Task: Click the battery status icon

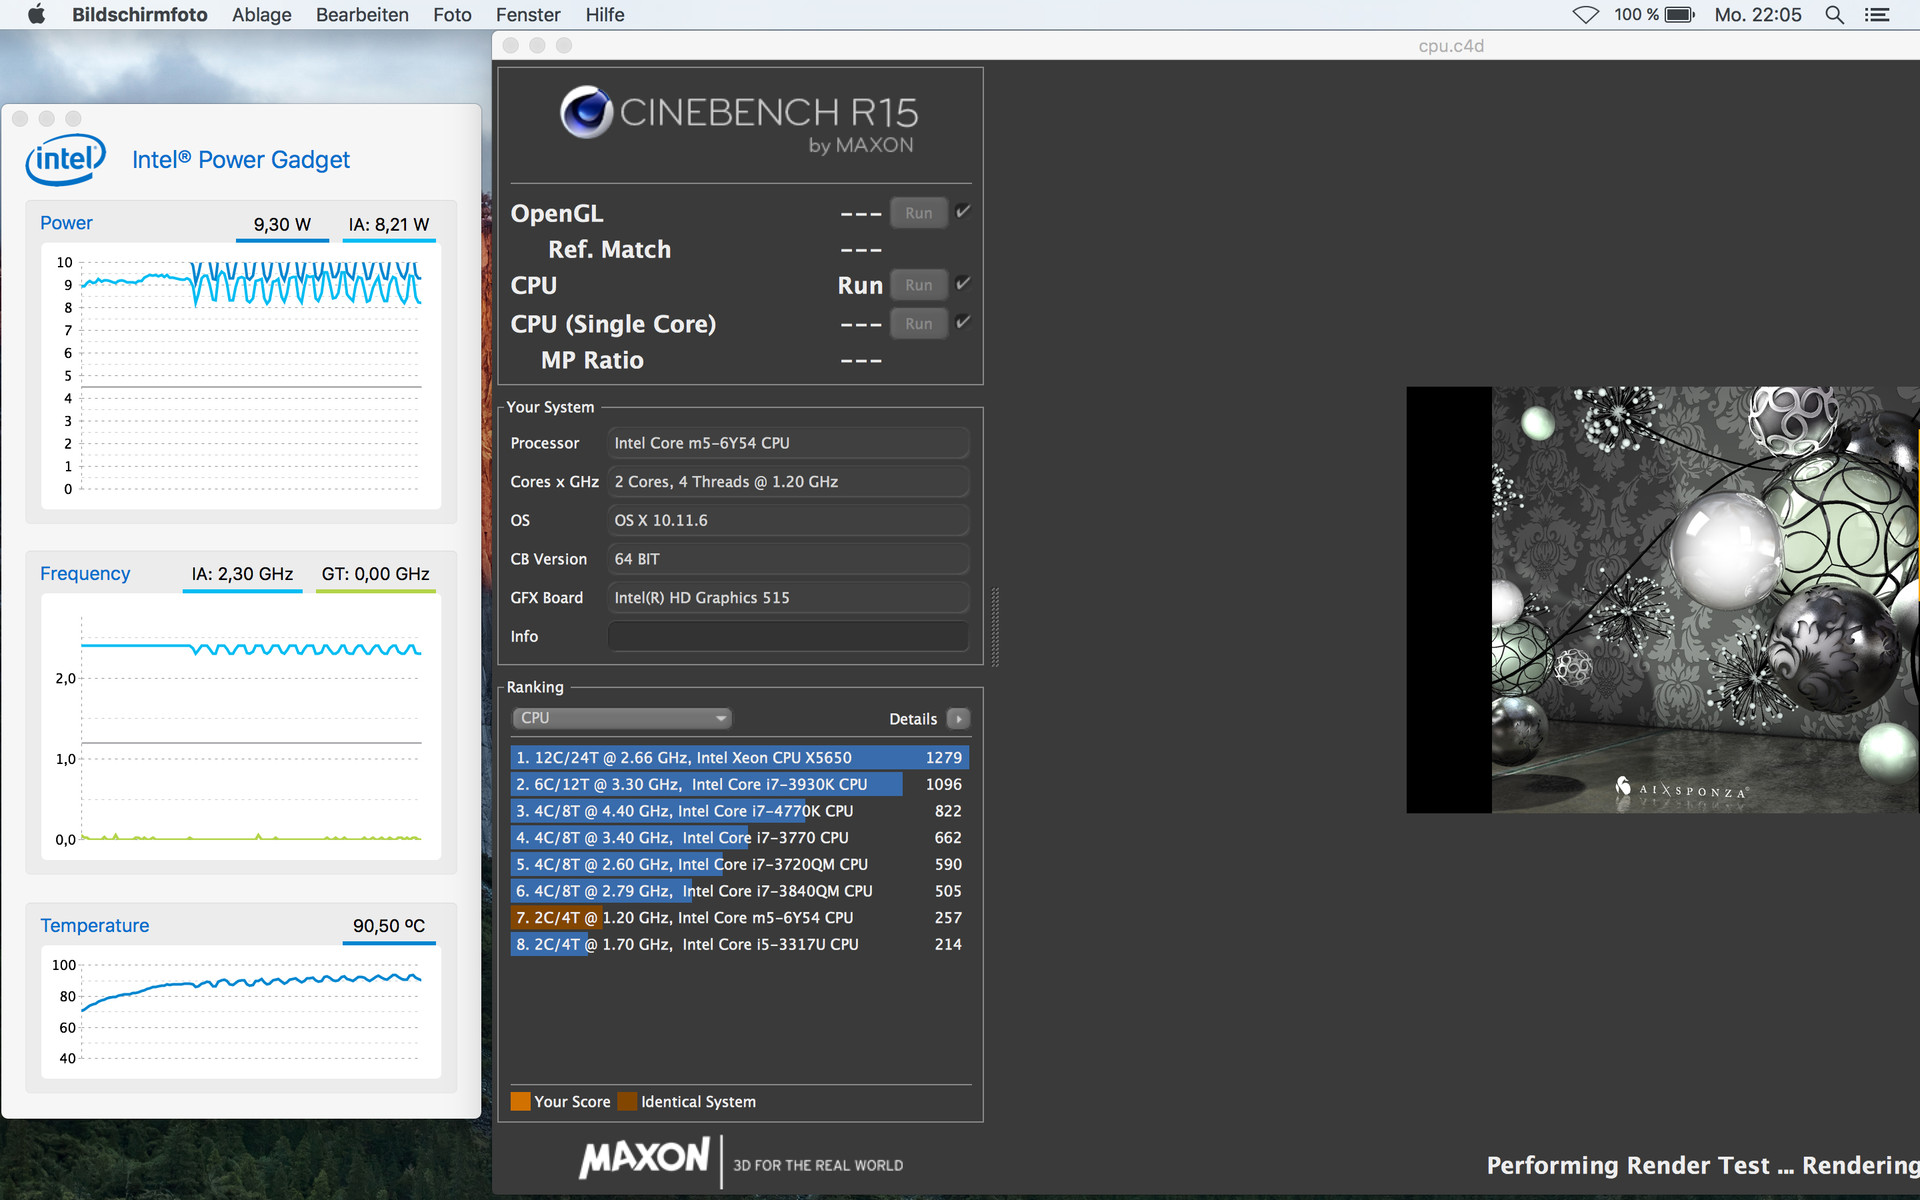Action: [1680, 15]
